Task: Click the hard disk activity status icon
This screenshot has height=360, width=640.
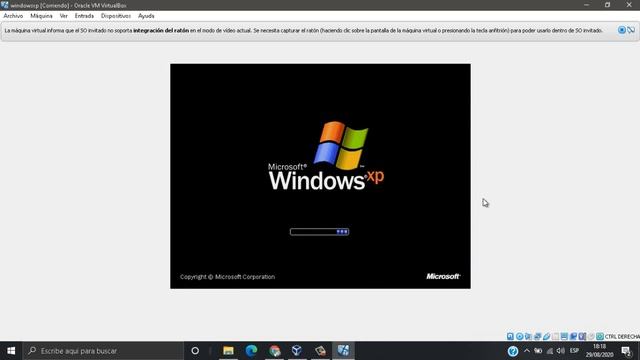Action: (x=510, y=336)
